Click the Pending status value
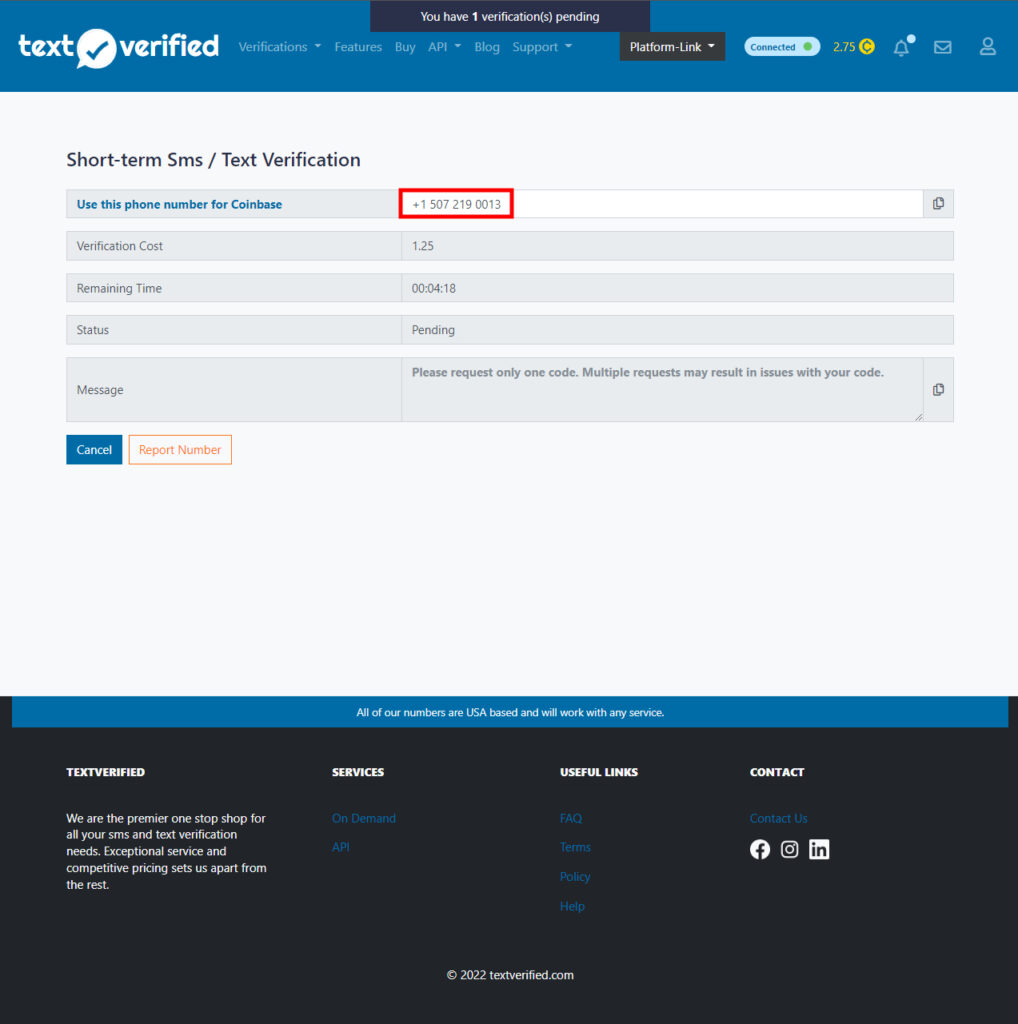Screen dimensions: 1018x1024 (x=433, y=330)
